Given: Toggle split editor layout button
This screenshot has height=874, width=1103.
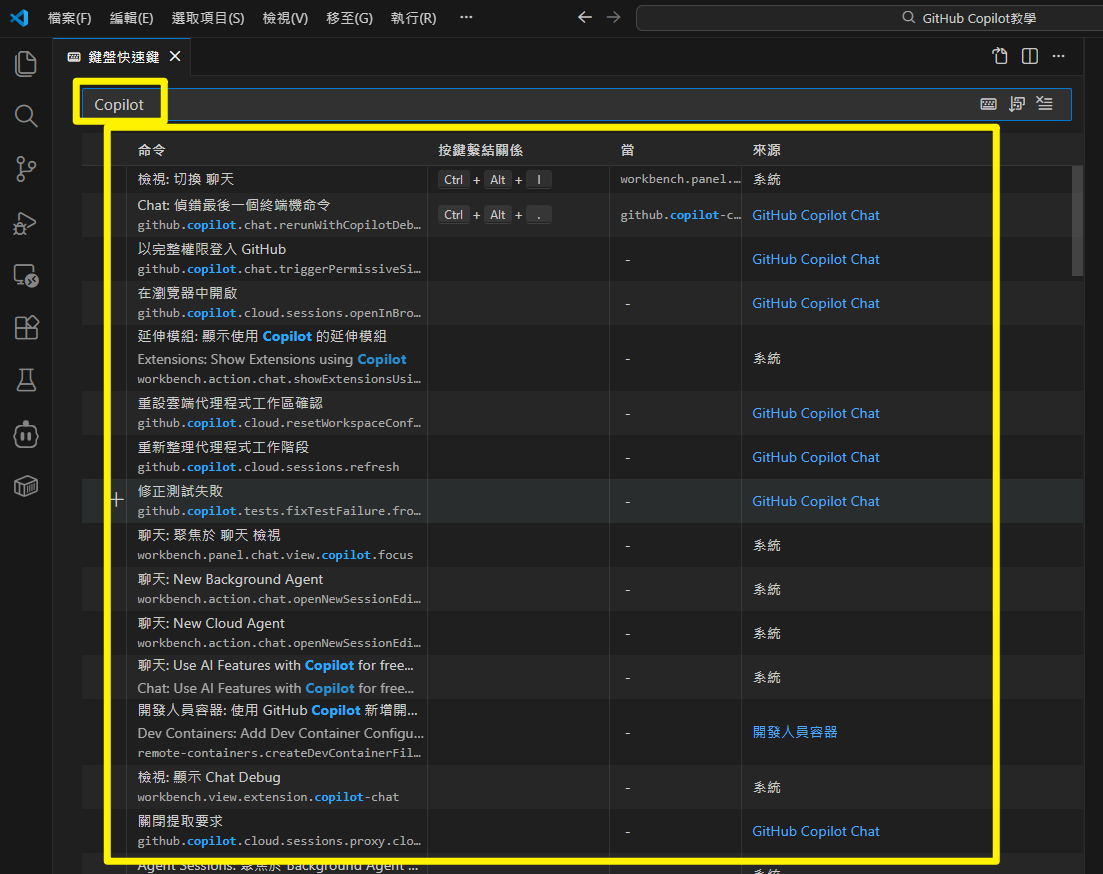Looking at the screenshot, I should [x=1030, y=56].
